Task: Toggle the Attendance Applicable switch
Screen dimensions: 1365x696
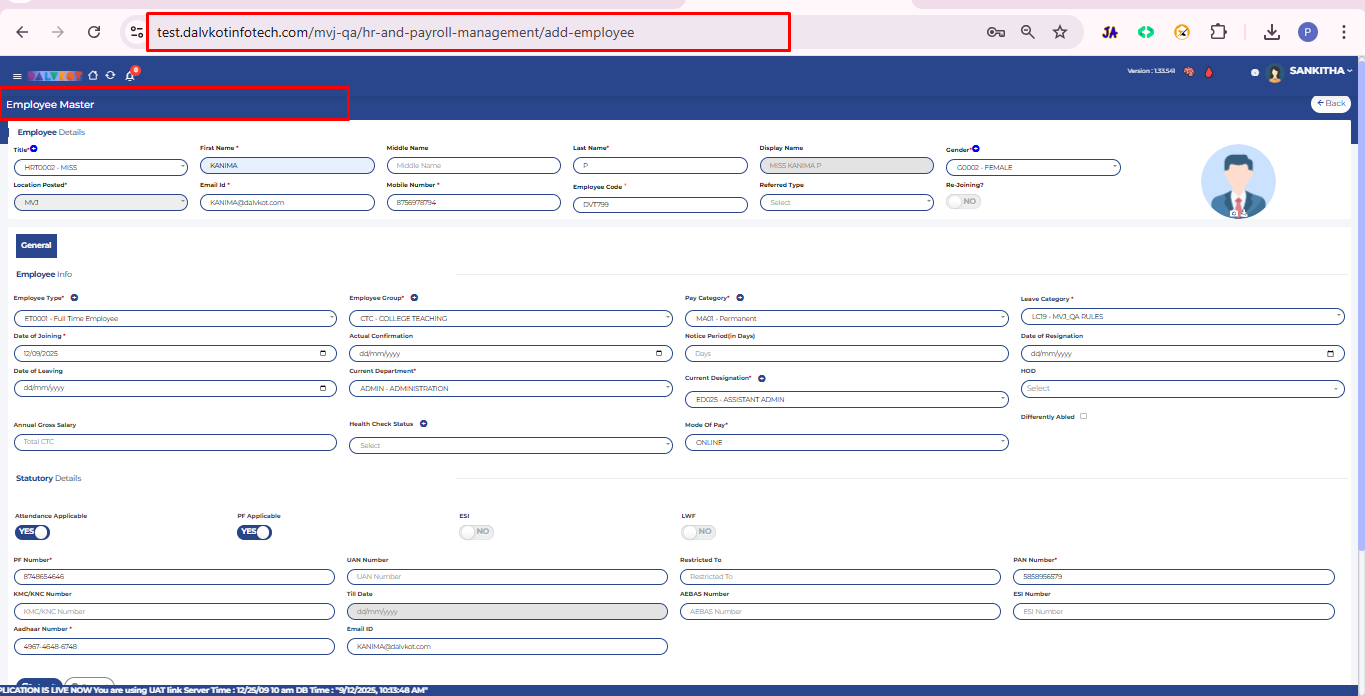Action: (32, 532)
